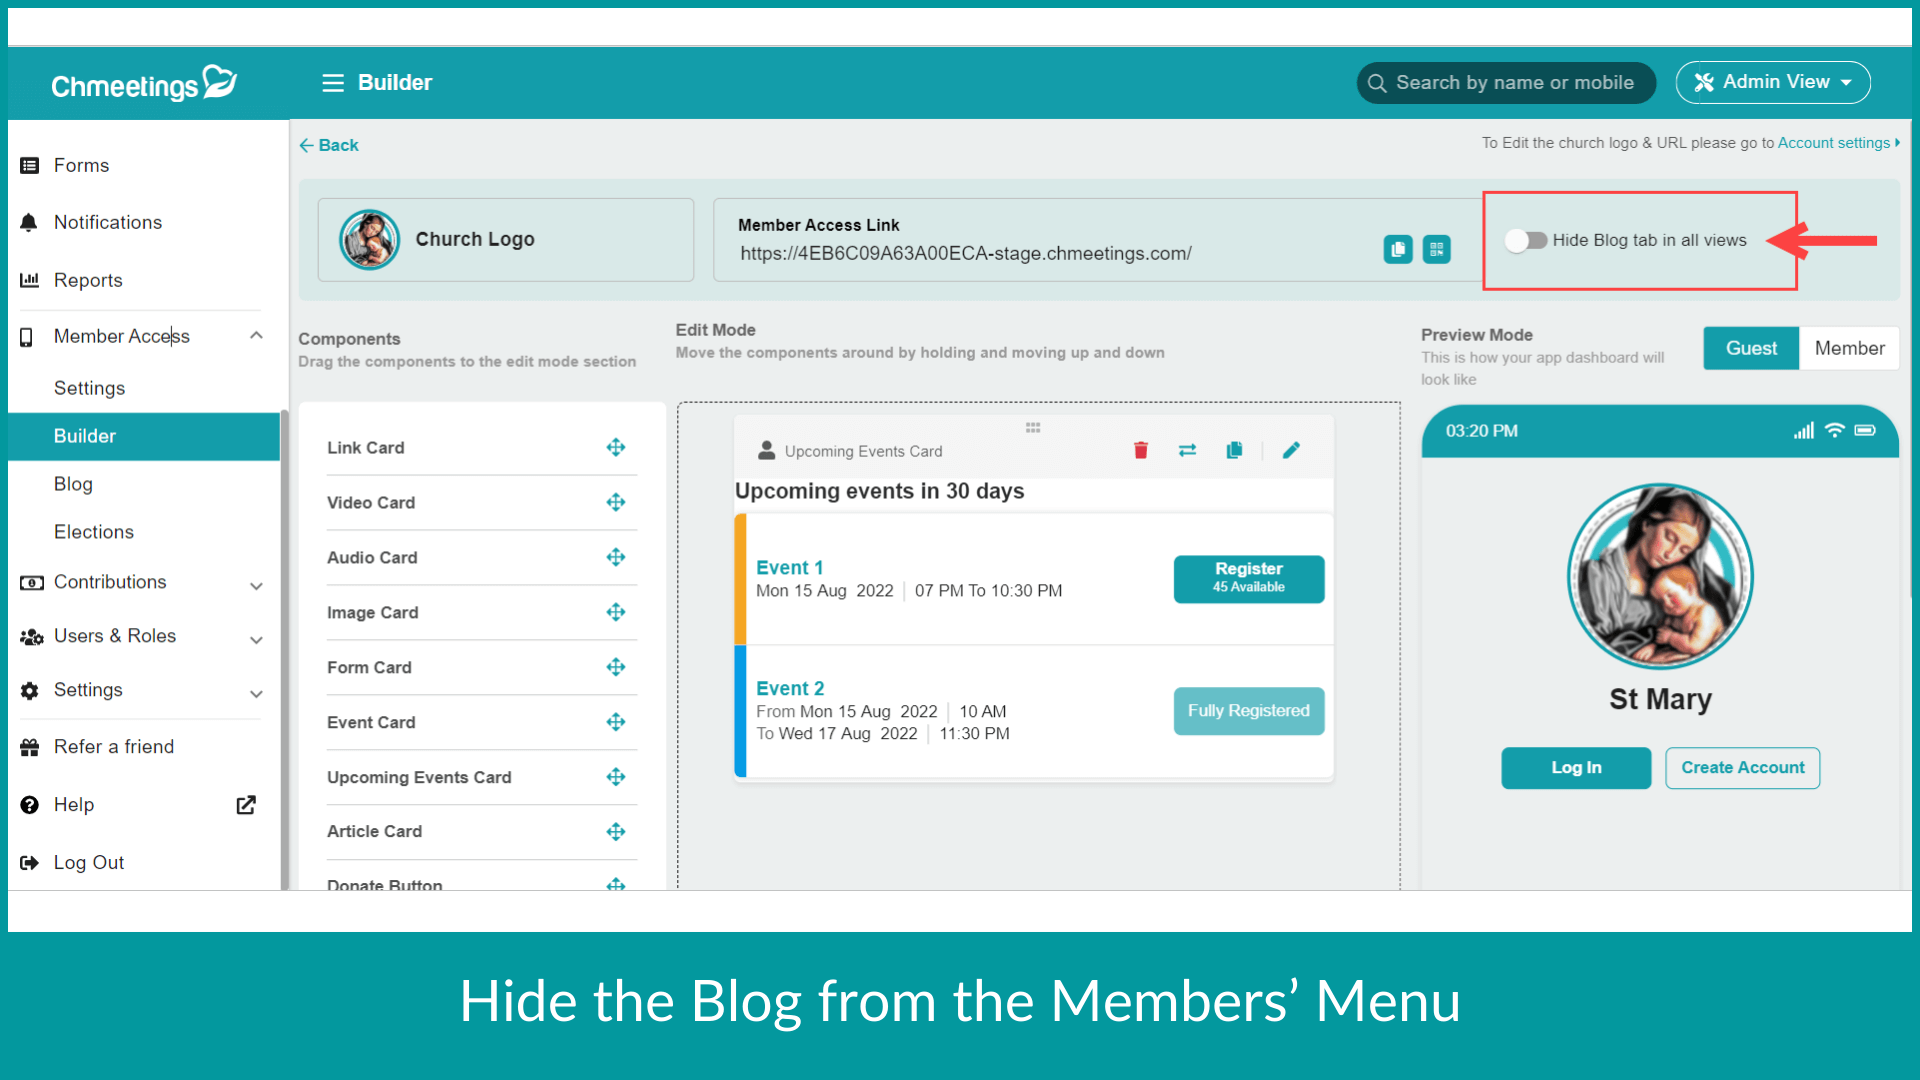1920x1080 pixels.
Task: Click move icon next to Audio Card
Action: tap(616, 557)
